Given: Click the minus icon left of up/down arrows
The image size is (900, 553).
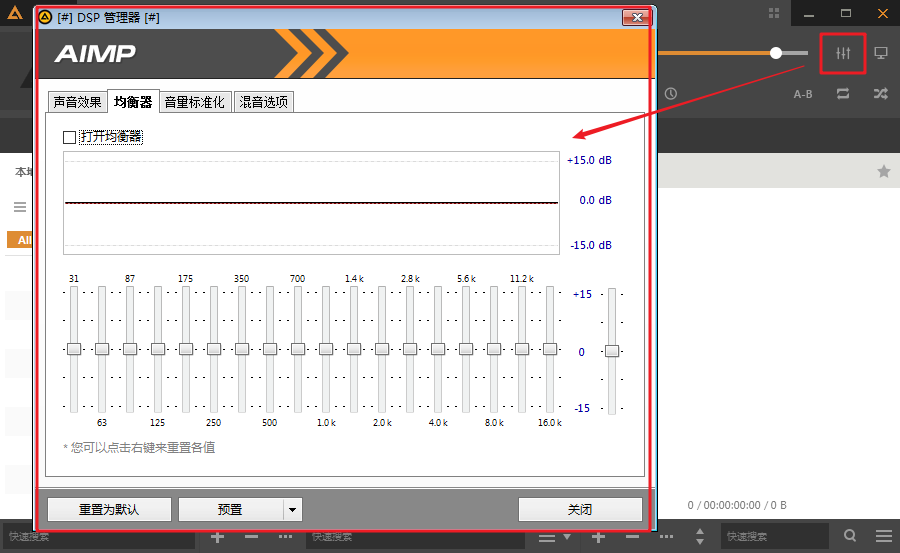Looking at the screenshot, I should point(632,537).
